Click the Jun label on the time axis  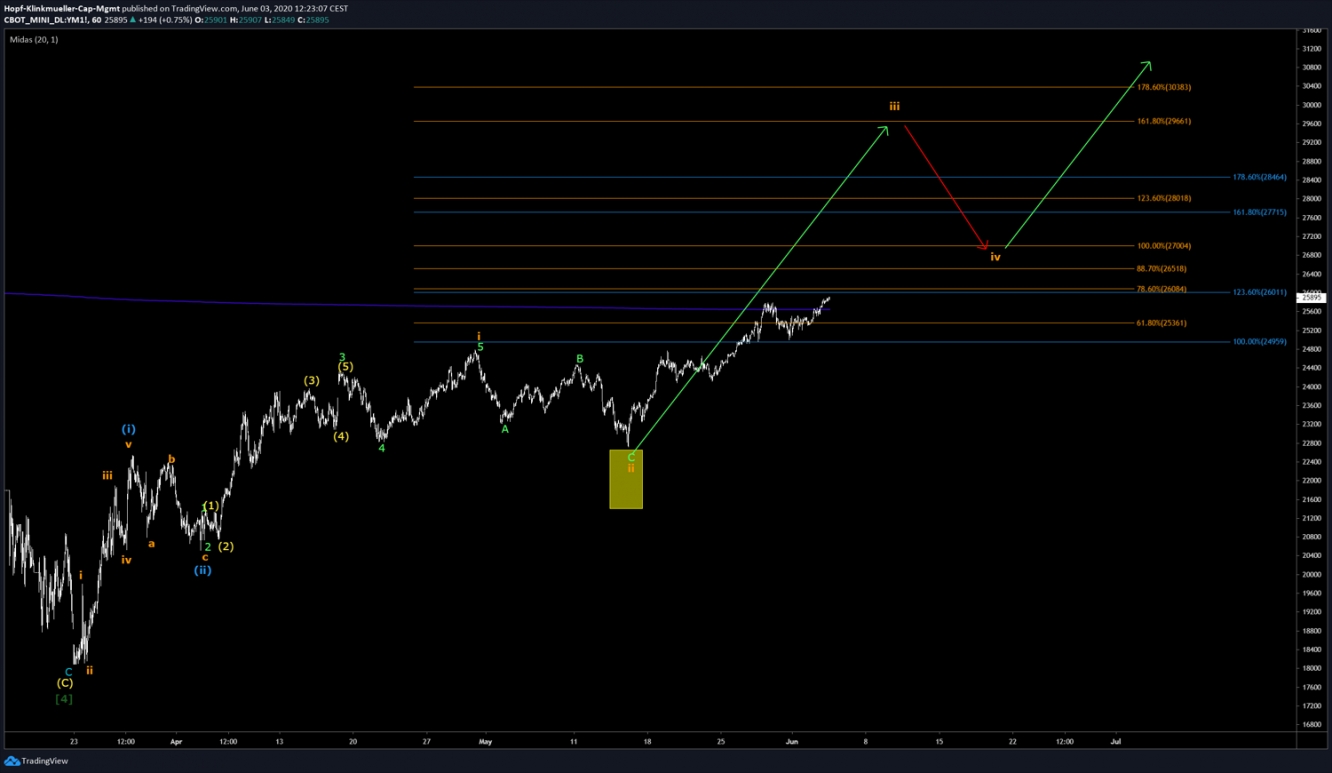pyautogui.click(x=792, y=742)
